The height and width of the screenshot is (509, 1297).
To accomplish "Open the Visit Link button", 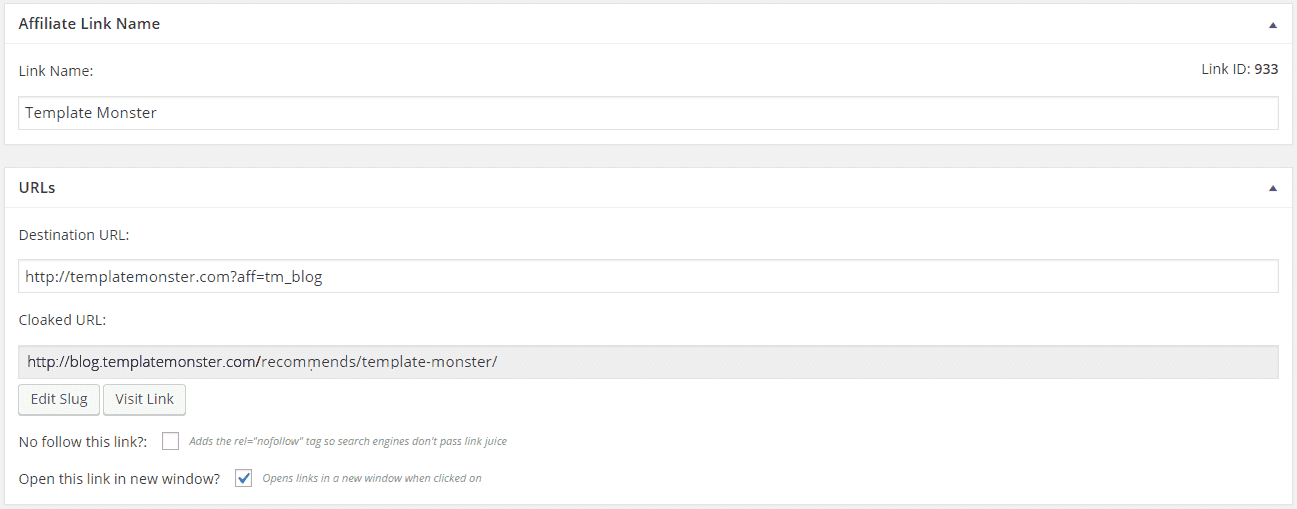I will [144, 399].
